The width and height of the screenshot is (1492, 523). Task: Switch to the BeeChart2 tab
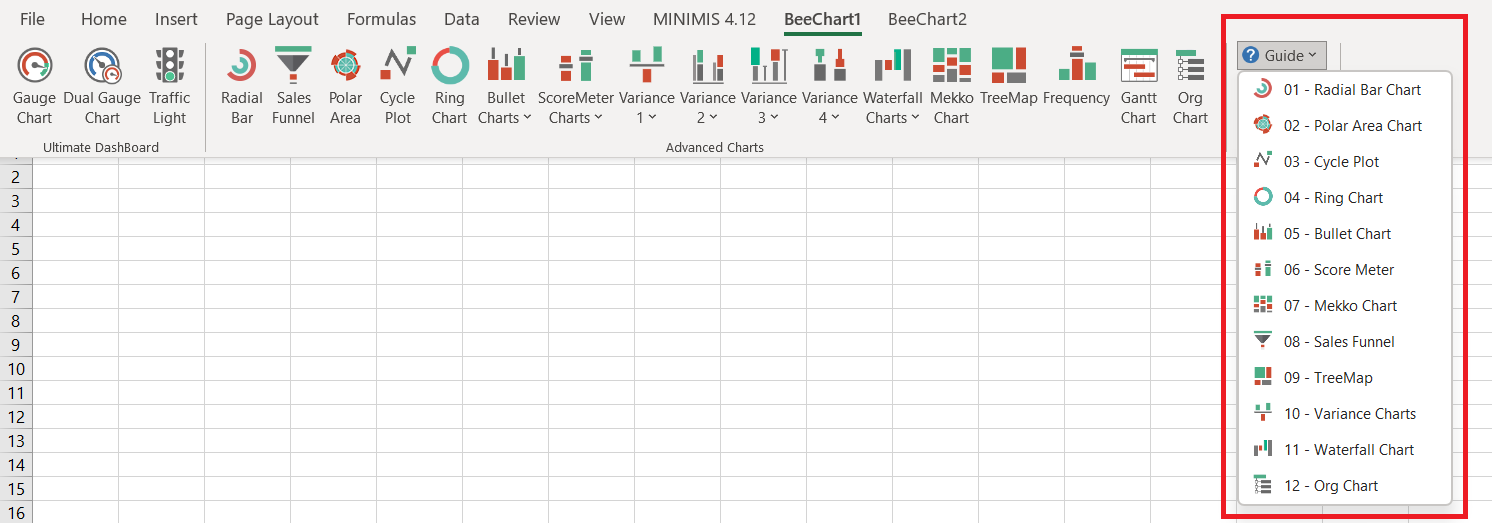click(927, 19)
